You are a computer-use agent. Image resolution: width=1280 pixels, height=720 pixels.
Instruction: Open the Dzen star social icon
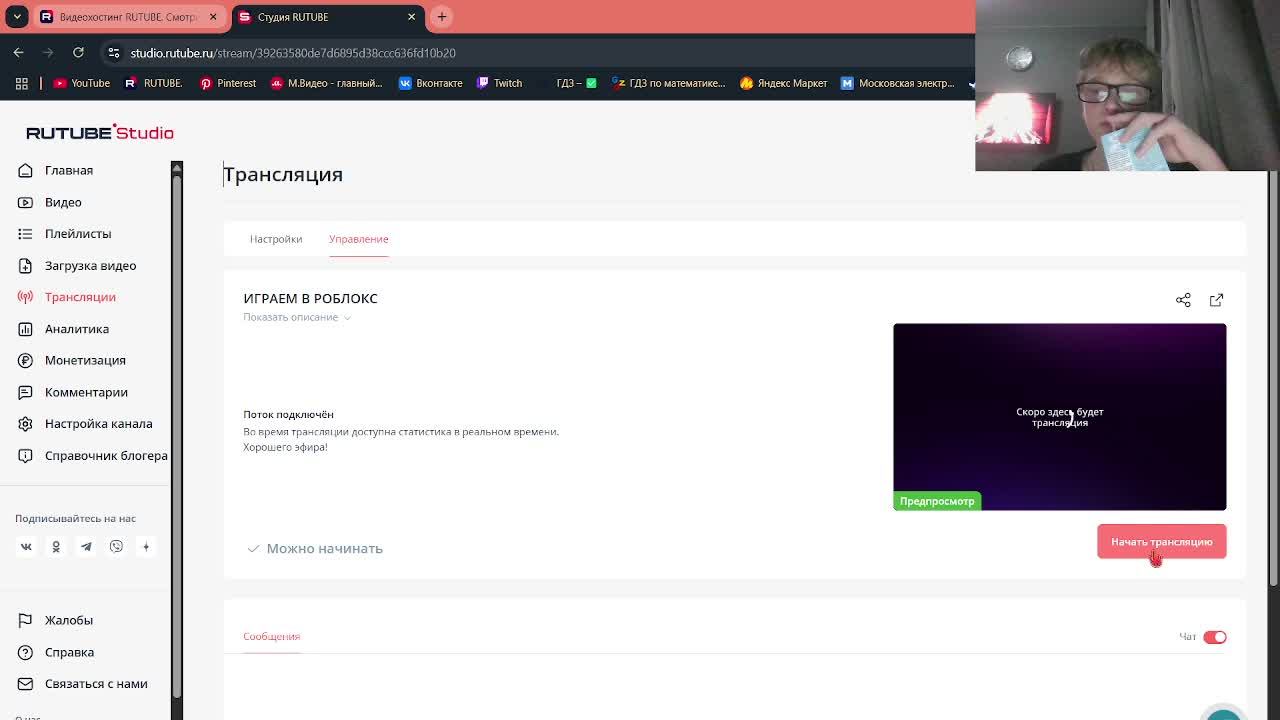pos(146,547)
